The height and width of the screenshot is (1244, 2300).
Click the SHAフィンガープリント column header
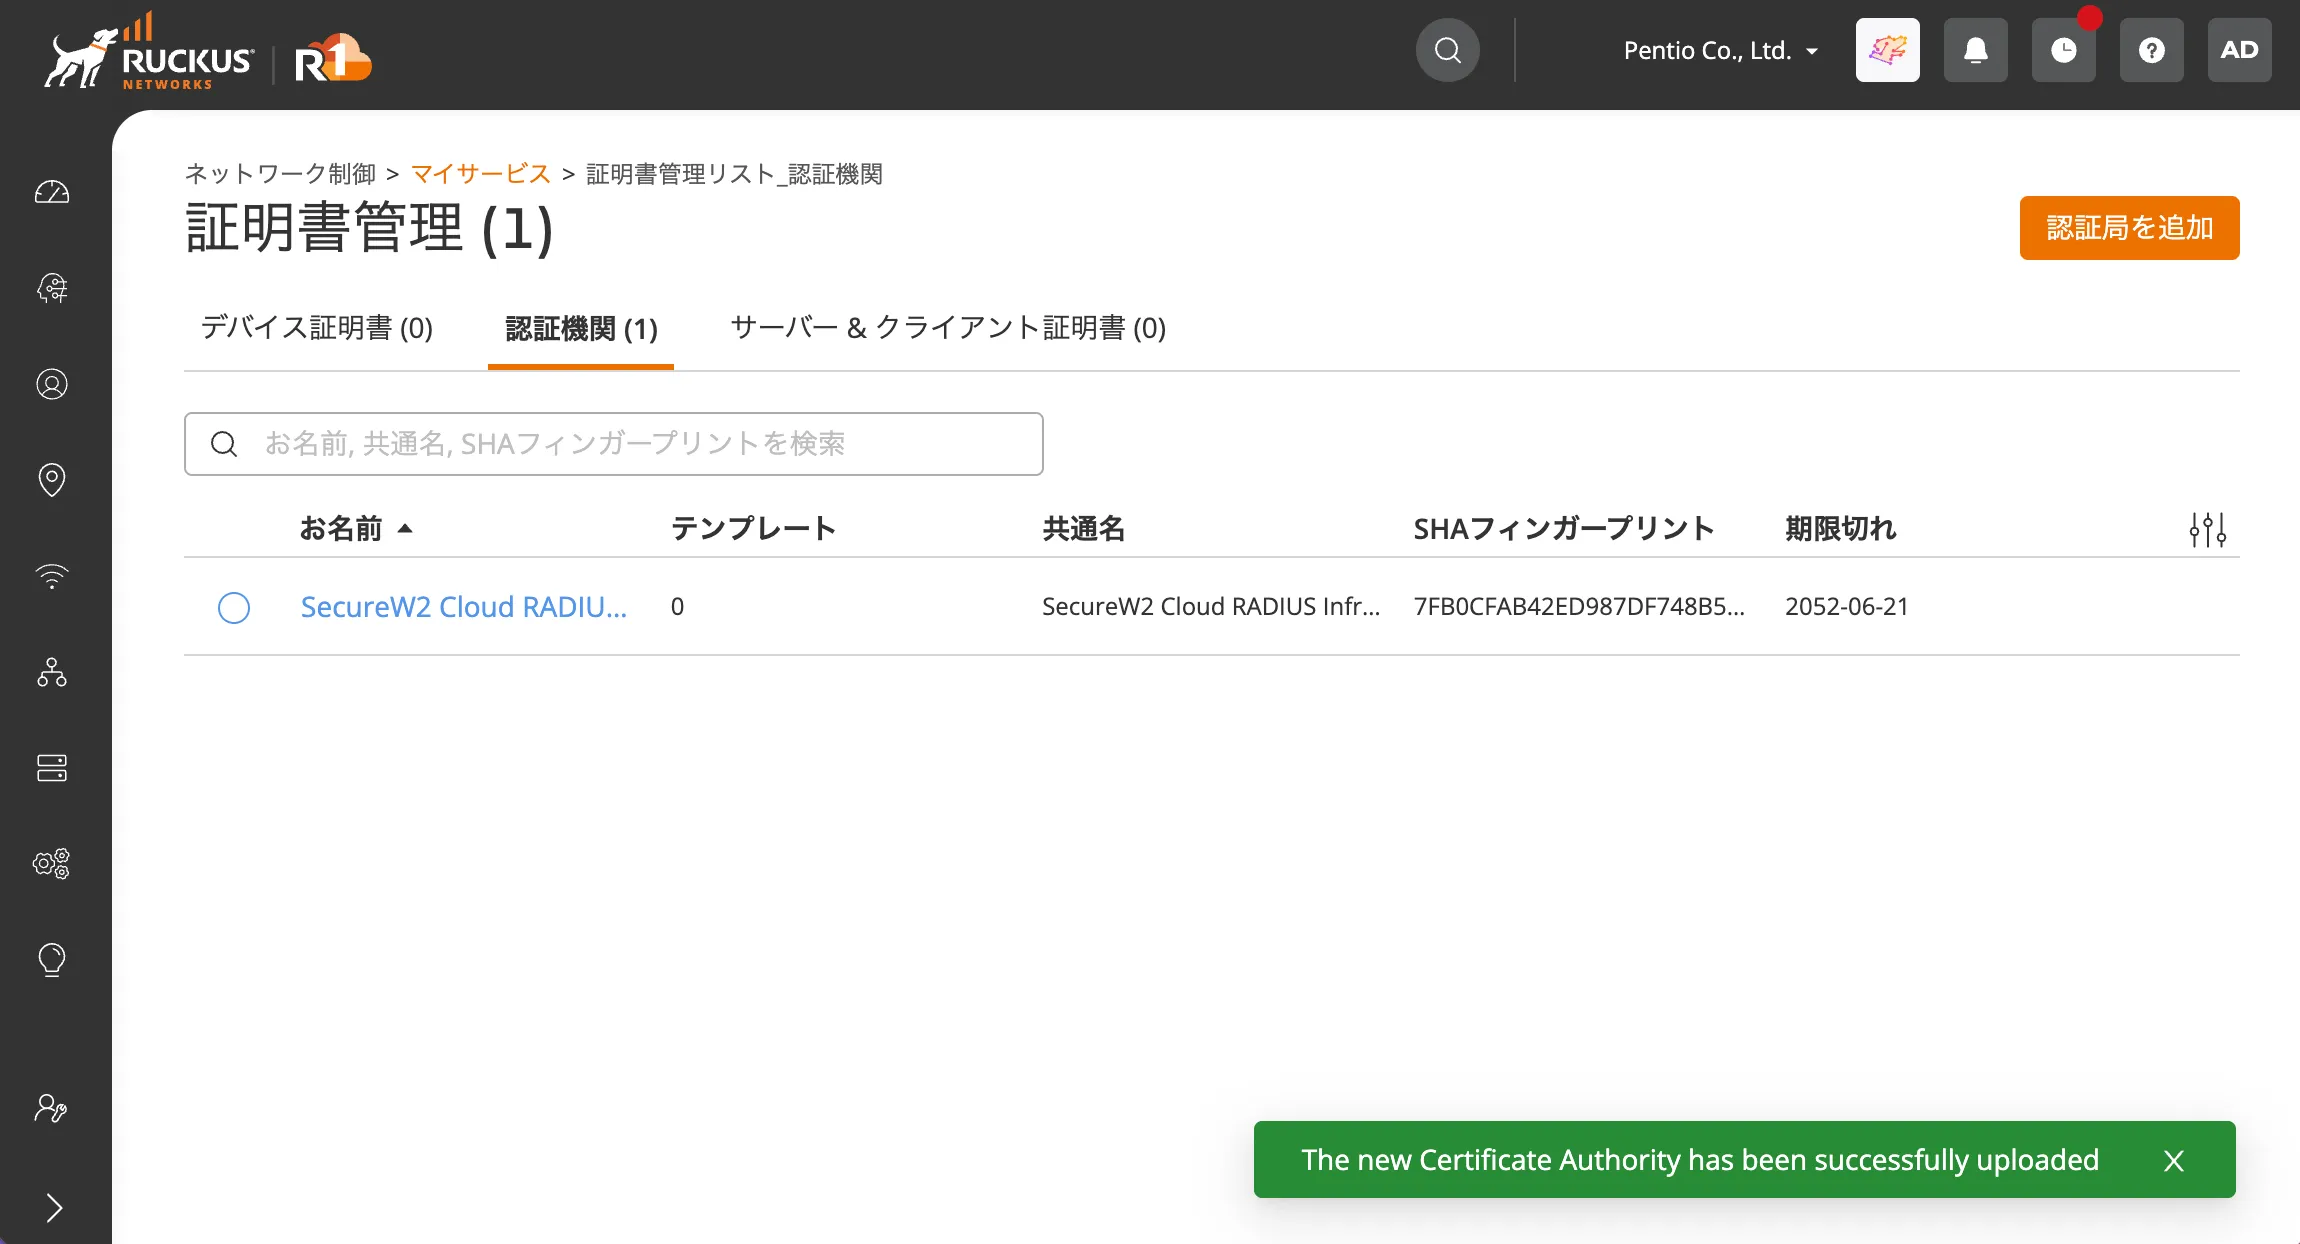(x=1563, y=528)
